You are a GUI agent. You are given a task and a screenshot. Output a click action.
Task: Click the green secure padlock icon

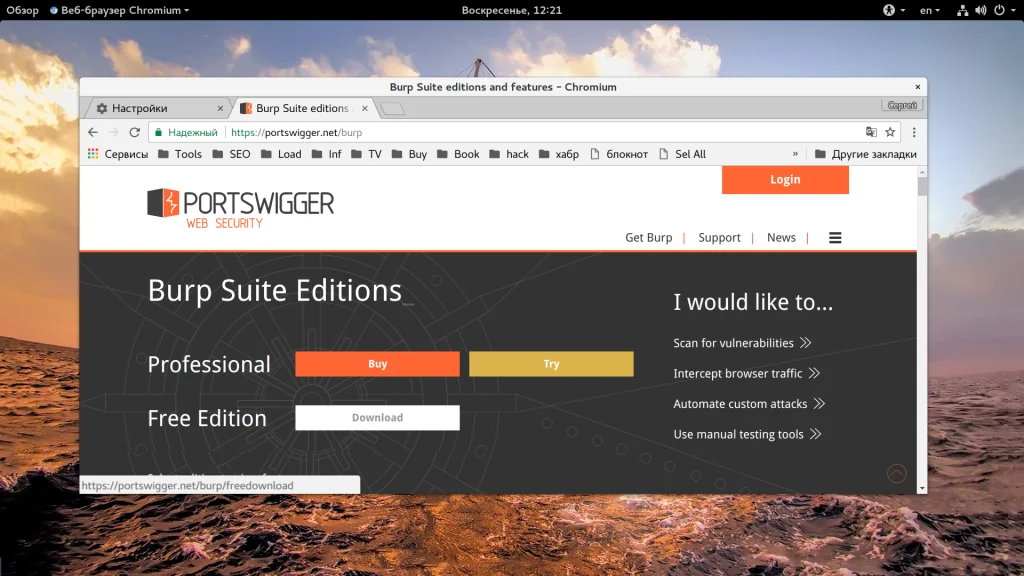point(158,133)
